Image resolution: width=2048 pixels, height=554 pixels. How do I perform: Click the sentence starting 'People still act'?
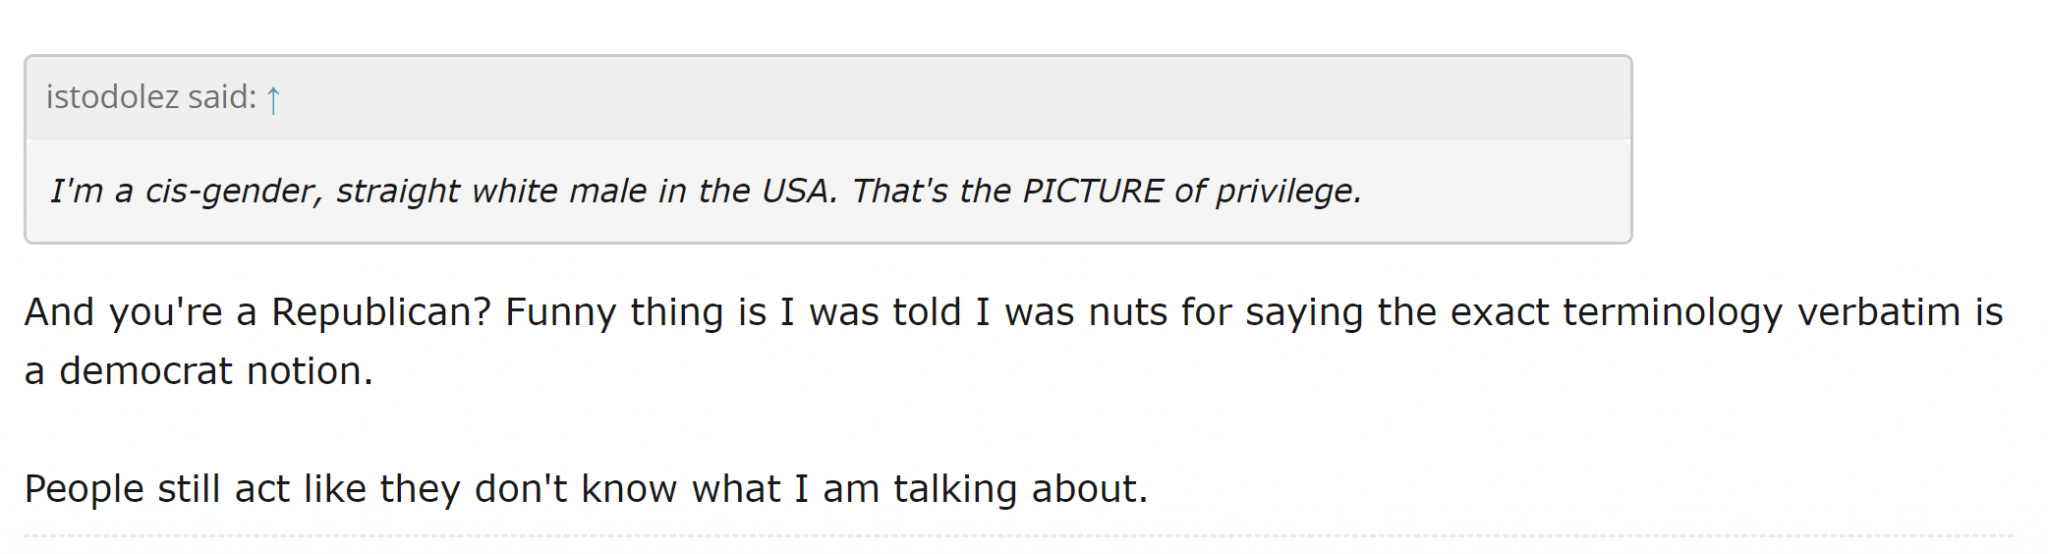[x=586, y=489]
